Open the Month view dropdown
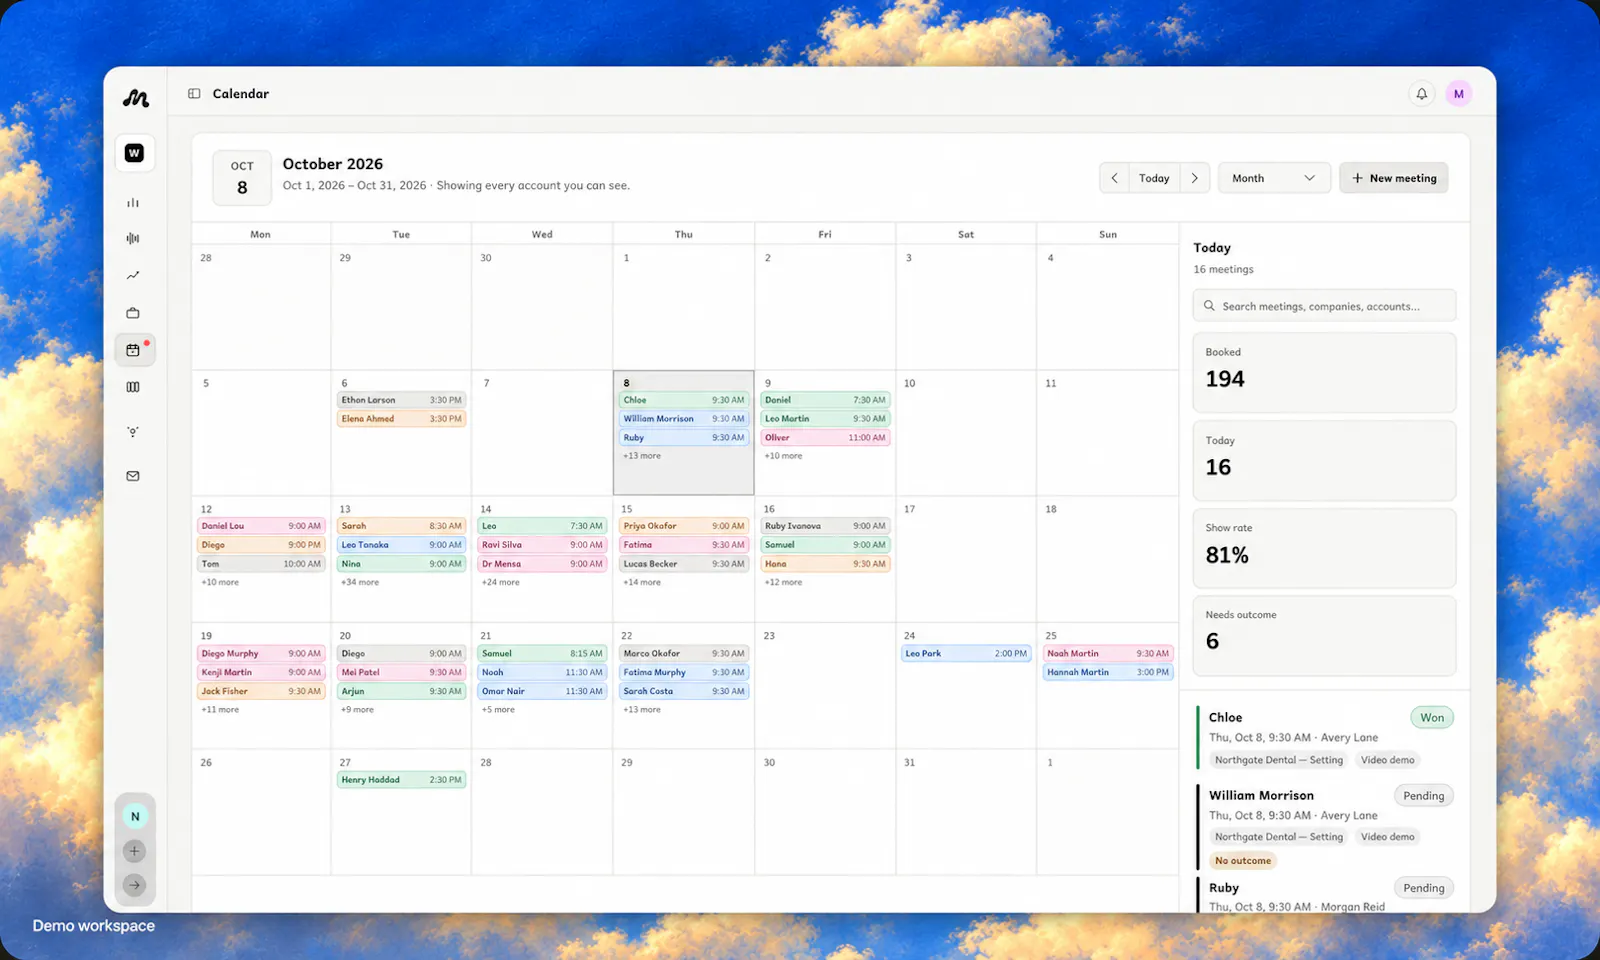 tap(1274, 178)
